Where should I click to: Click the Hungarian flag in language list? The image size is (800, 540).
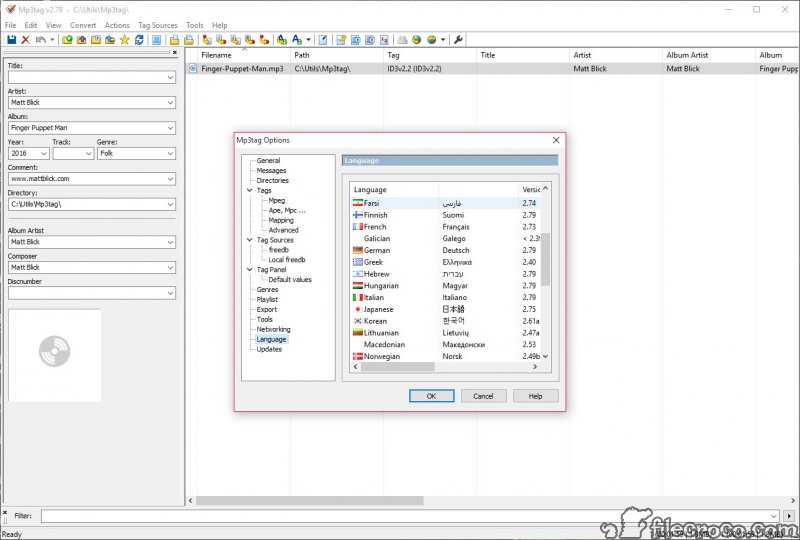(358, 286)
